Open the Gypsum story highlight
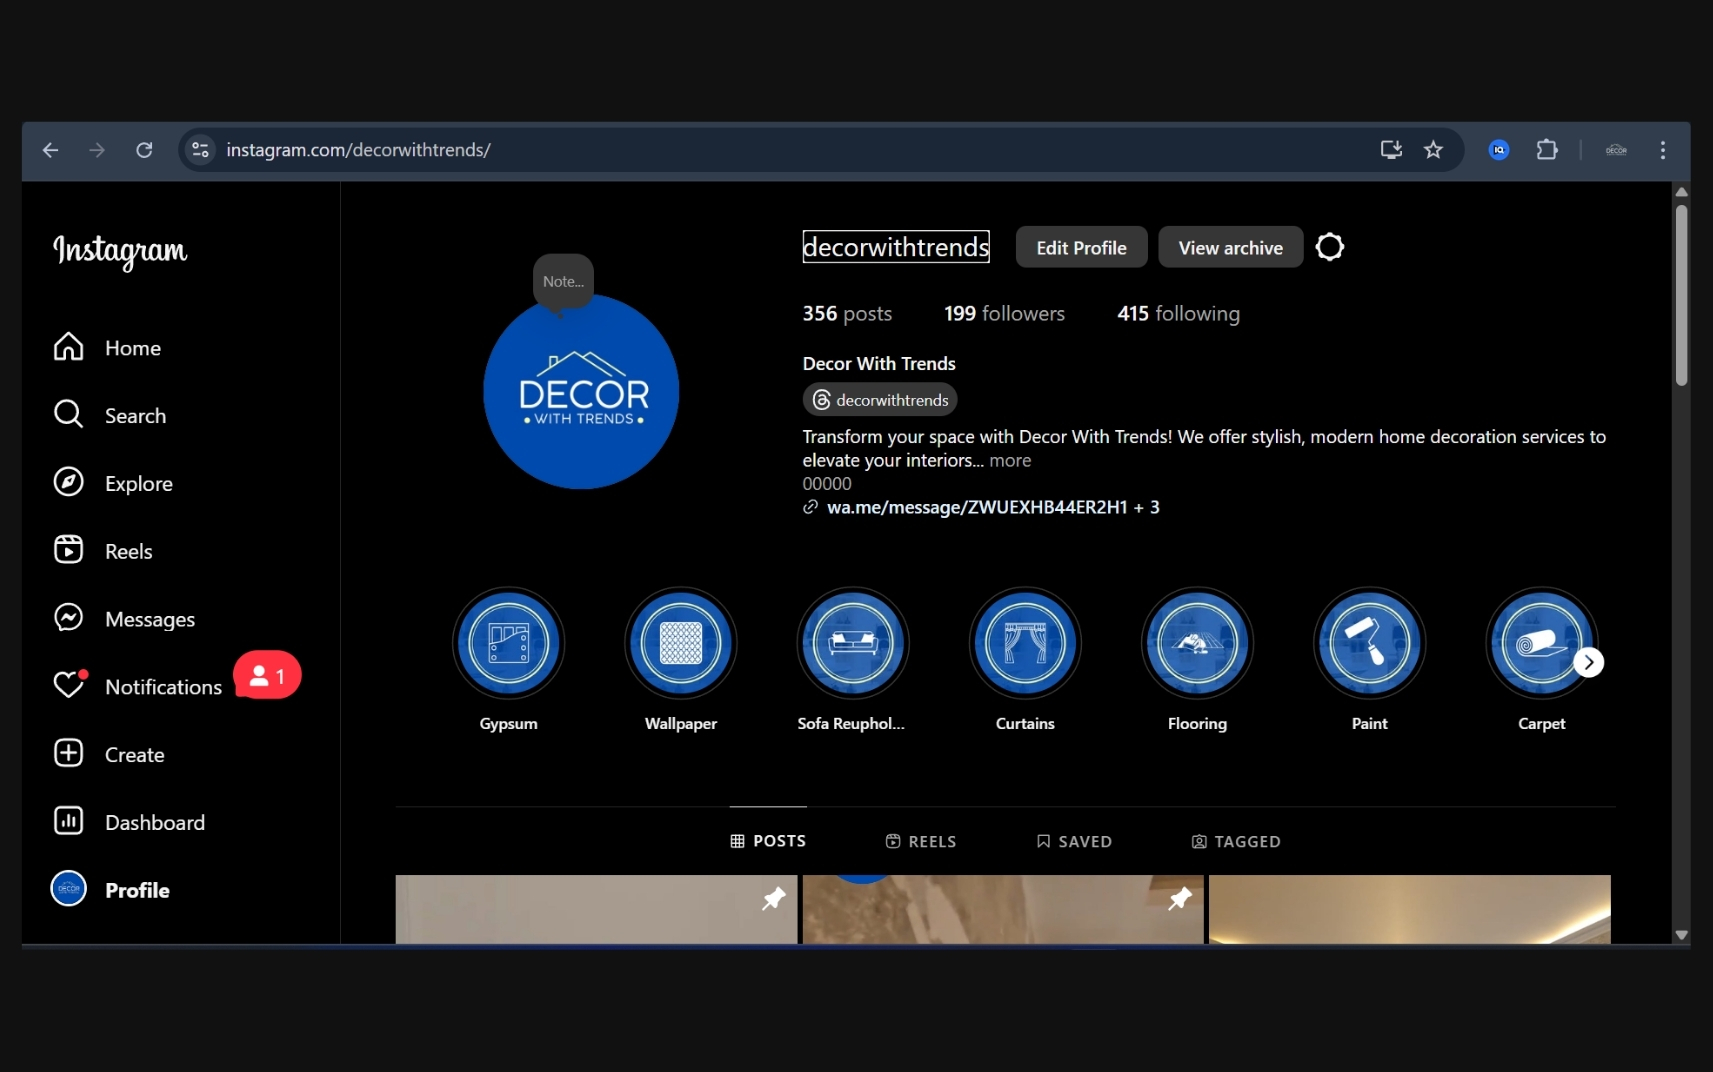 point(509,643)
